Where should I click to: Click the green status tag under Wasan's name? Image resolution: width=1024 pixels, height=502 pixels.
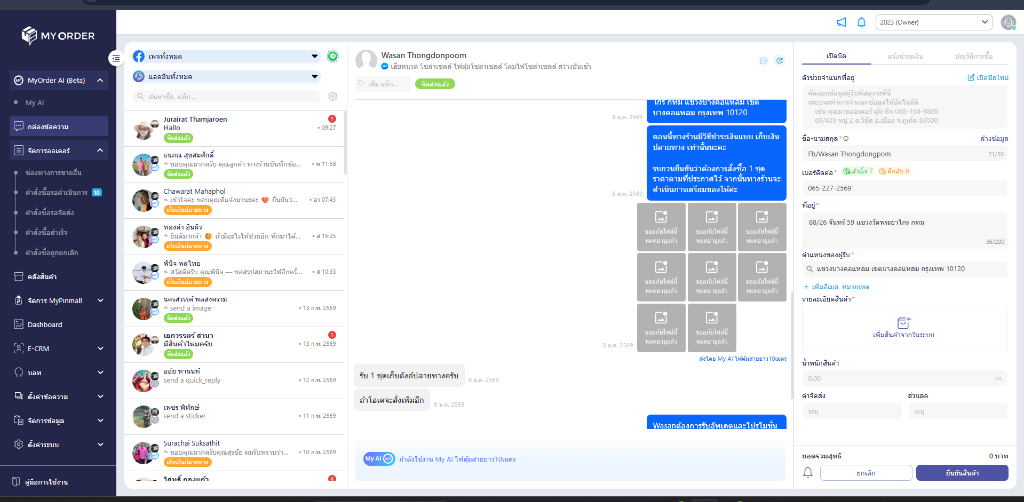pos(434,84)
